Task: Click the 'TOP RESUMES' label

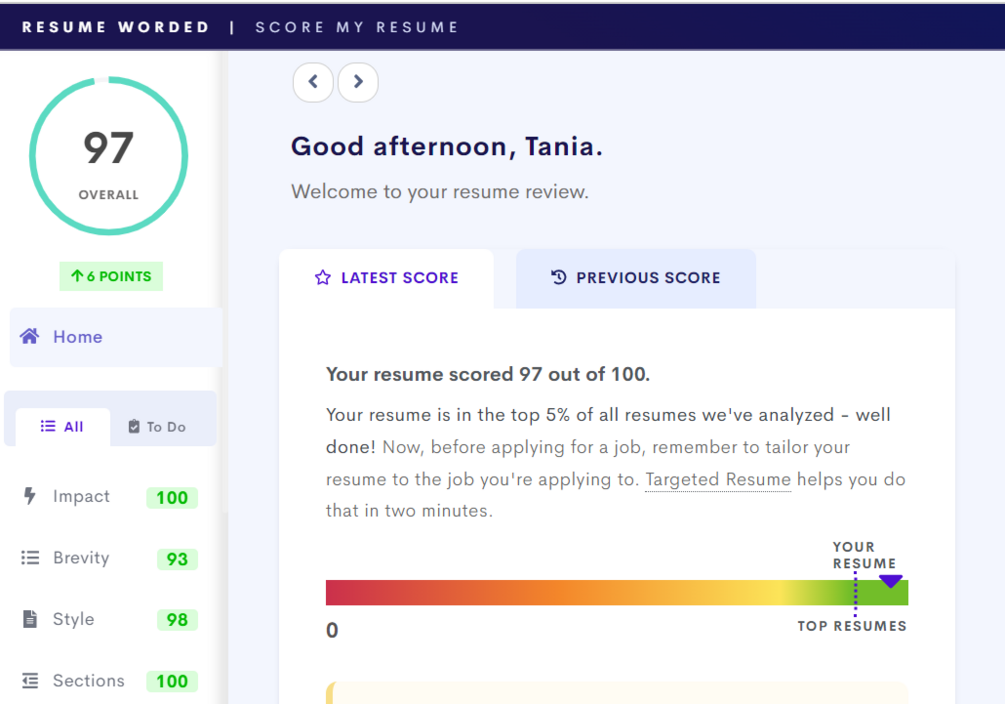Action: pyautogui.click(x=852, y=626)
